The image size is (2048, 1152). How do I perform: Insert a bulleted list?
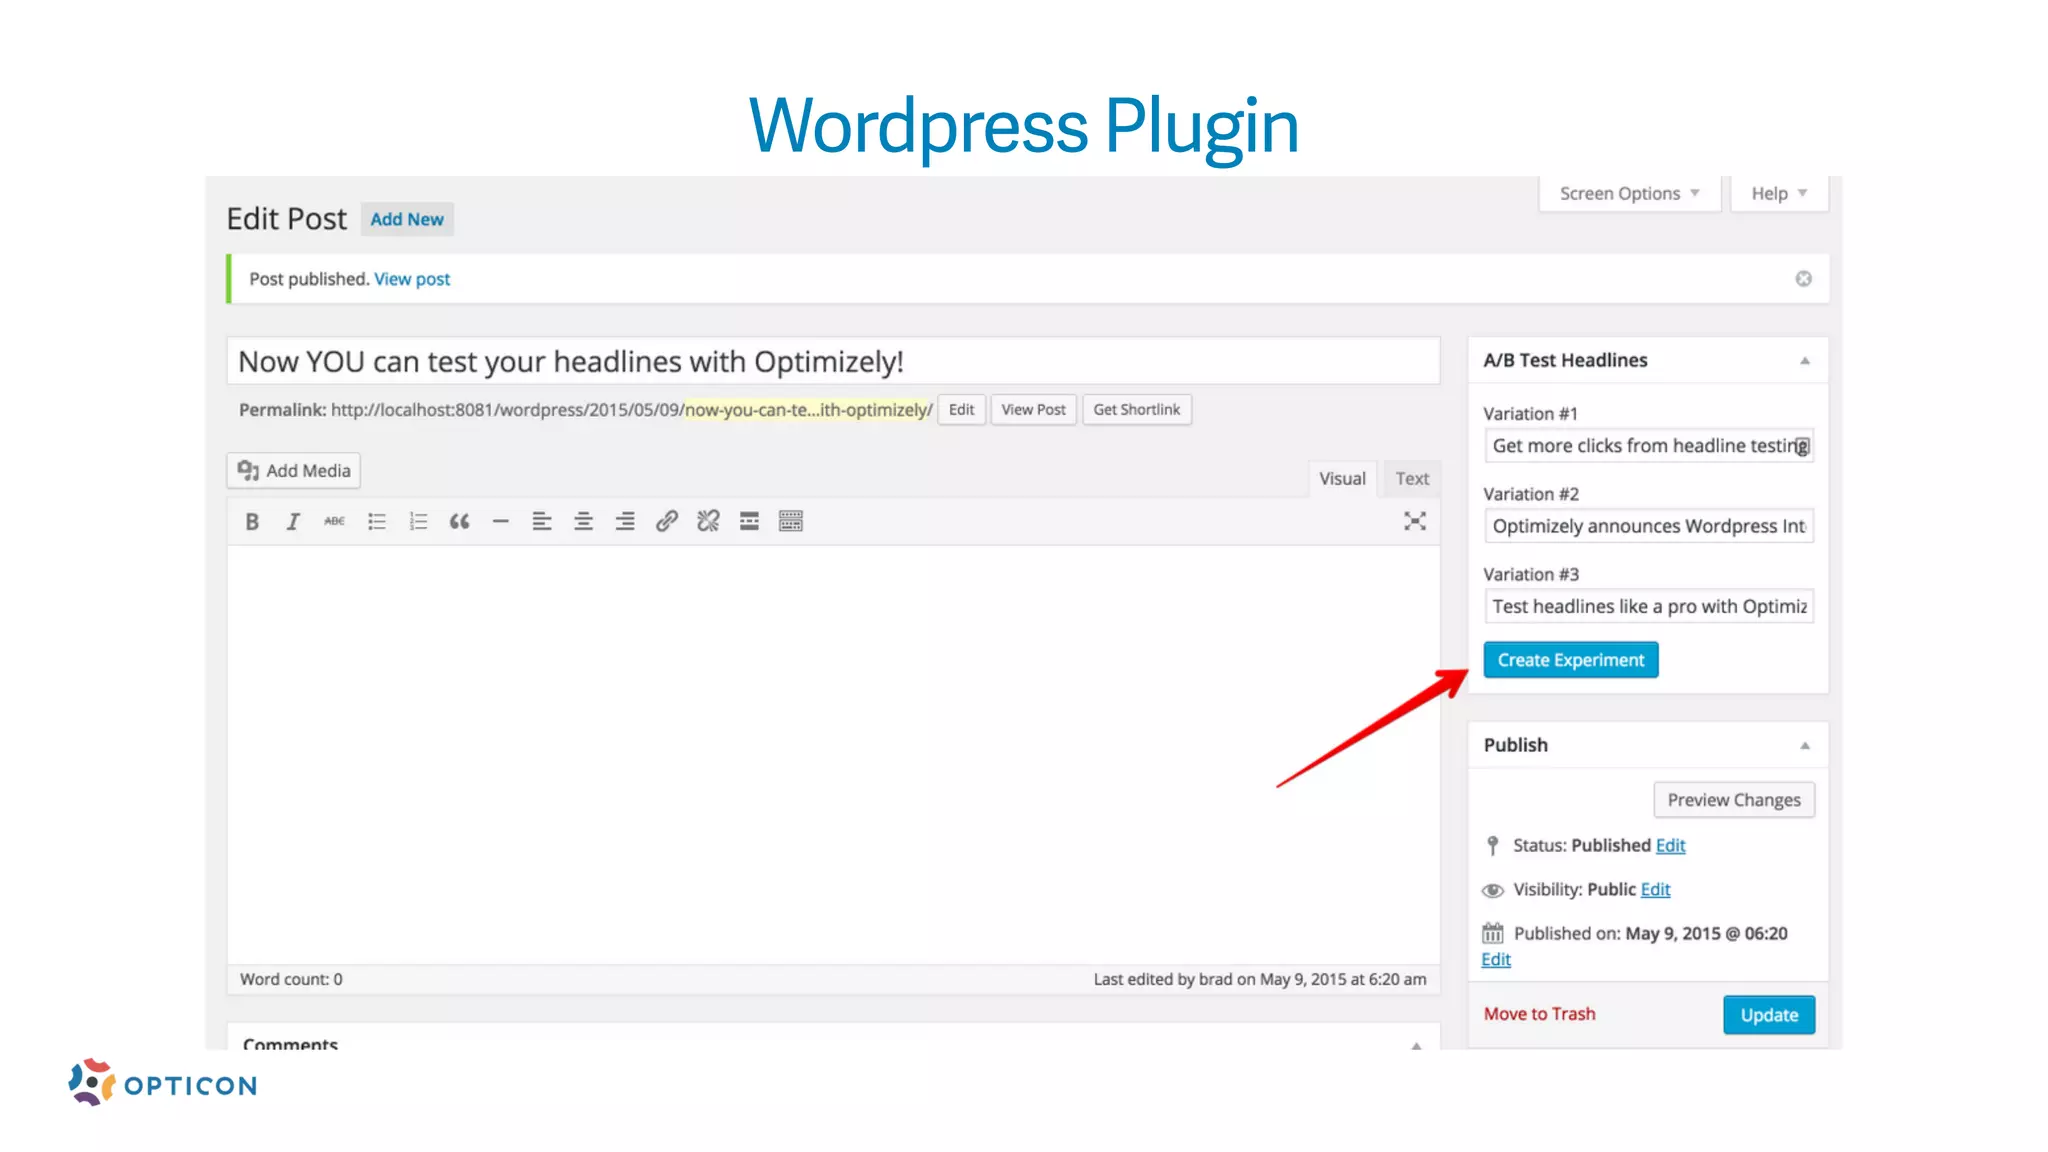pos(376,521)
